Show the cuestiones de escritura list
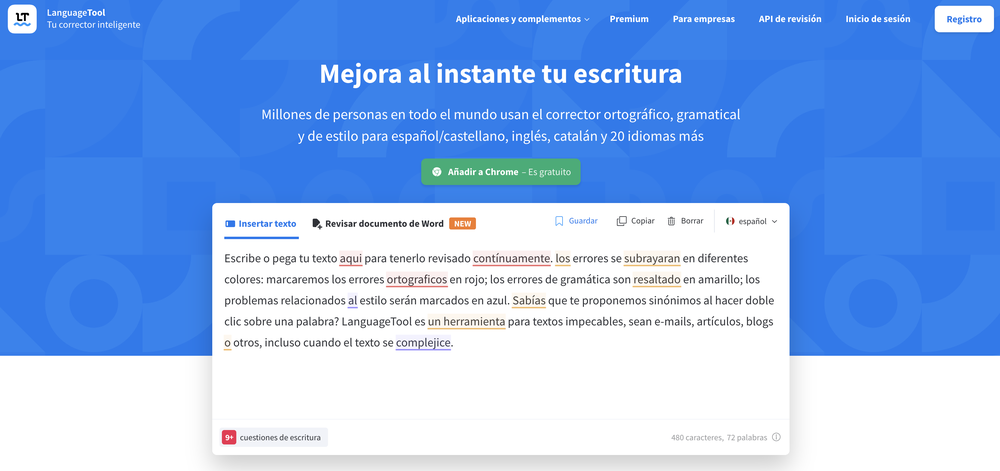This screenshot has width=1000, height=471. coord(274,437)
